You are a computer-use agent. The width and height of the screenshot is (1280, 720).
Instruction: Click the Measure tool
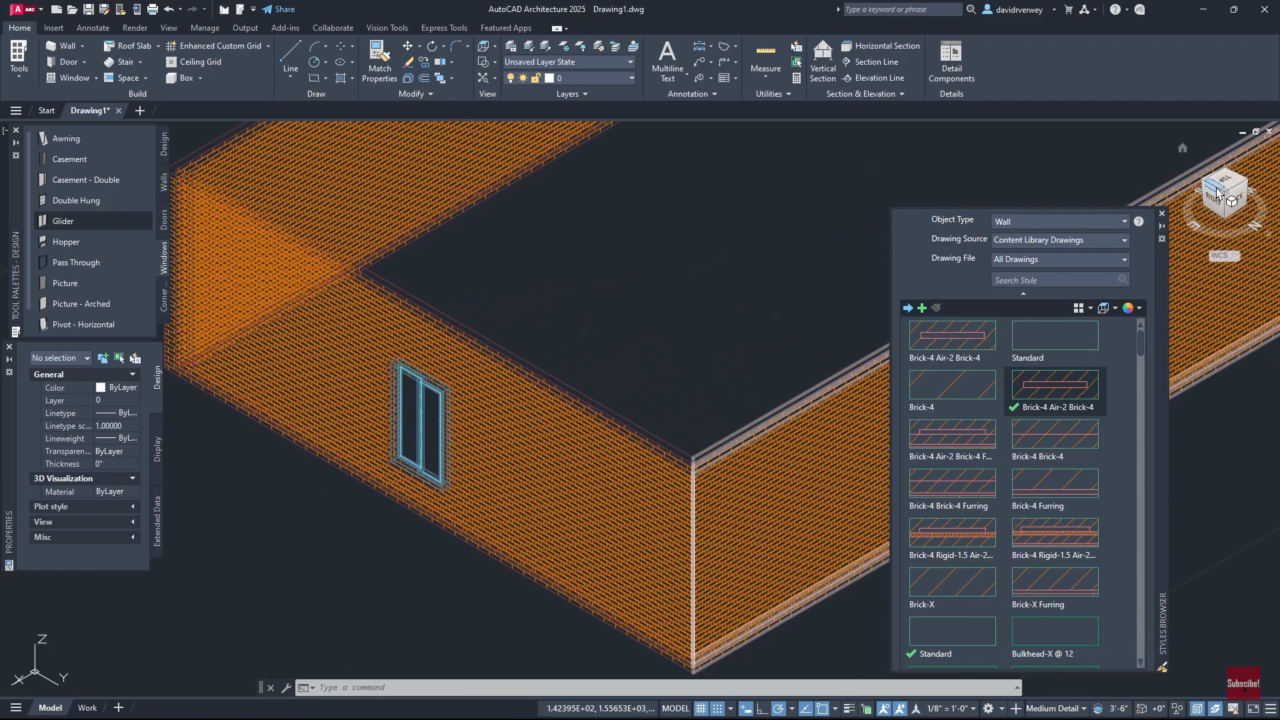pyautogui.click(x=766, y=58)
